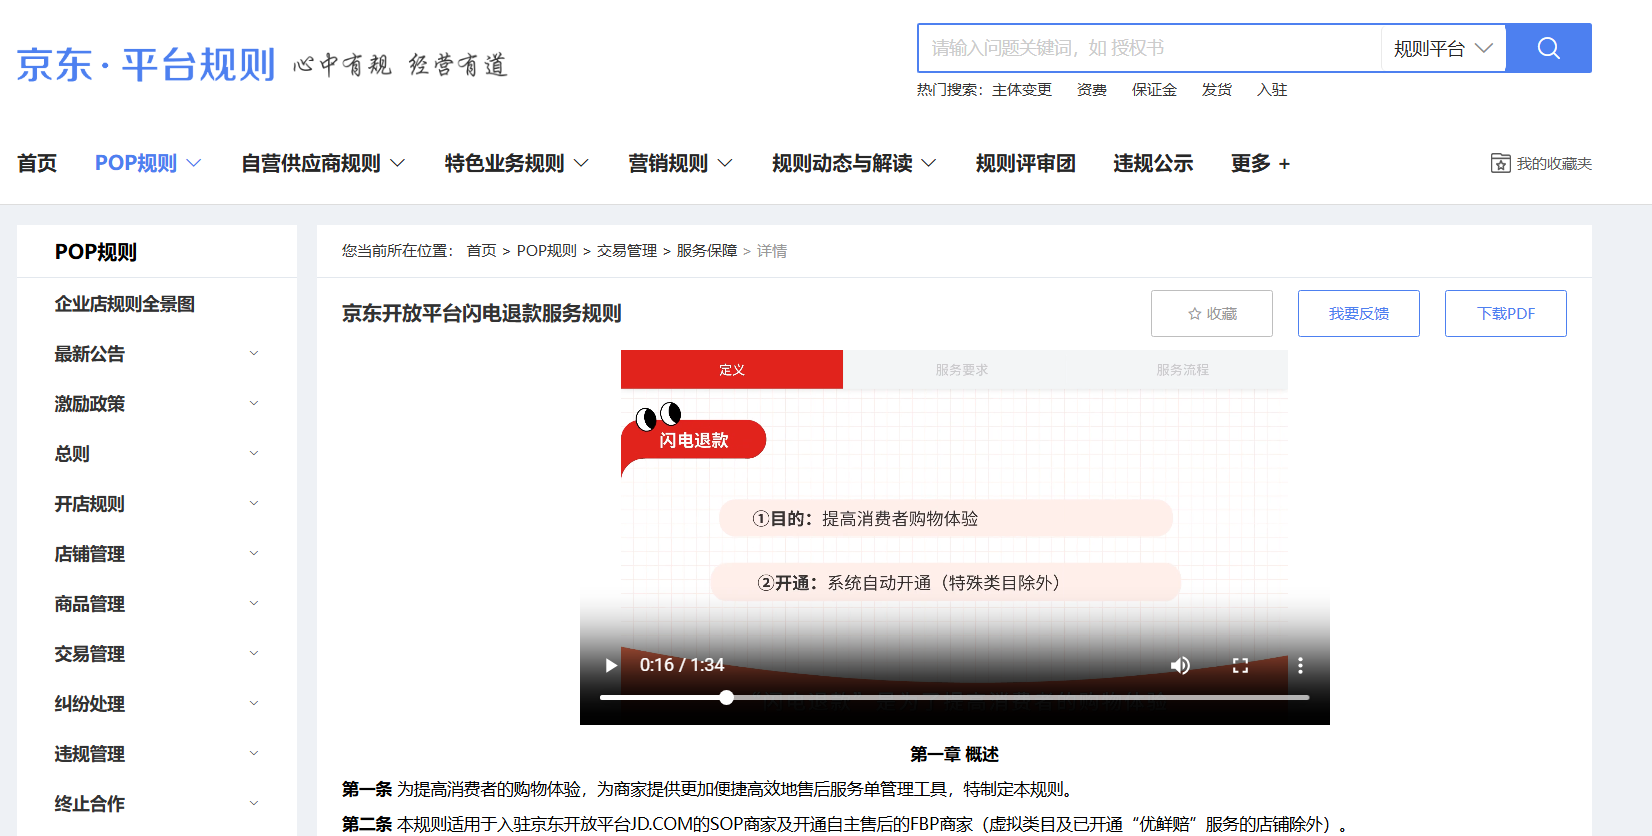Enter fullscreen with the video fullscreen icon
The height and width of the screenshot is (836, 1652).
click(x=1240, y=665)
